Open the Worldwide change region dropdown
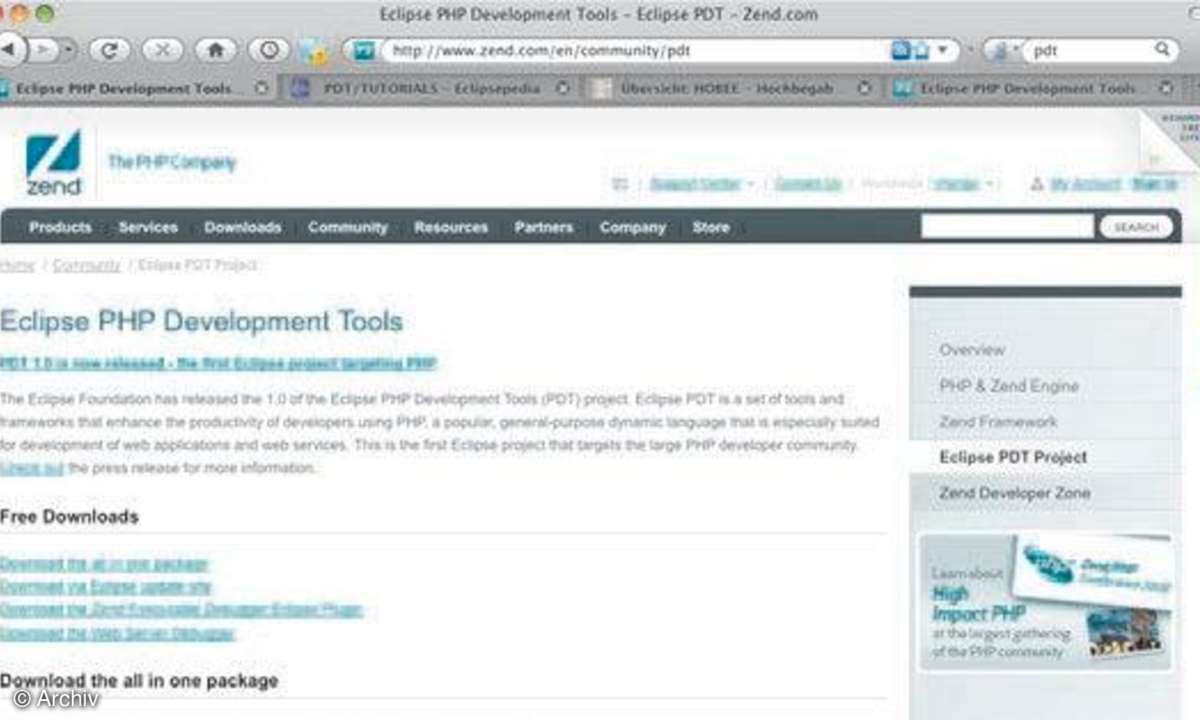1200x720 pixels. tap(989, 184)
